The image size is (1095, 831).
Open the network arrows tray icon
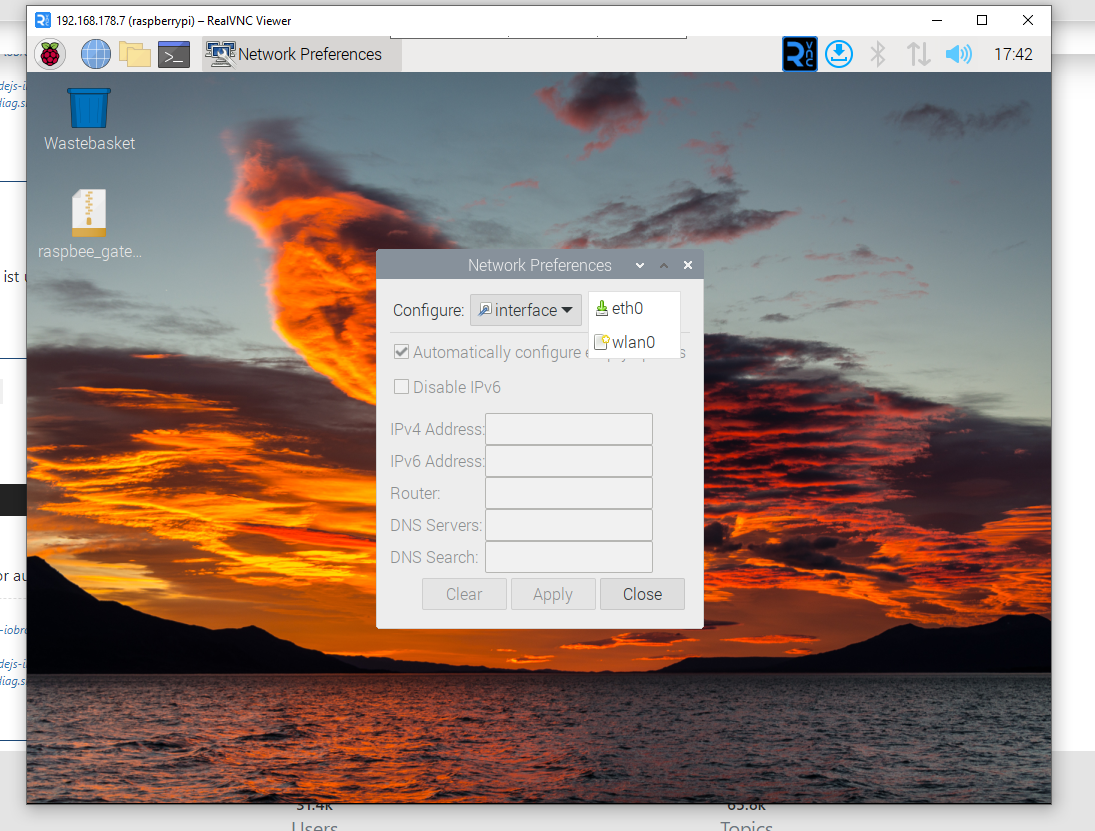pyautogui.click(x=918, y=54)
